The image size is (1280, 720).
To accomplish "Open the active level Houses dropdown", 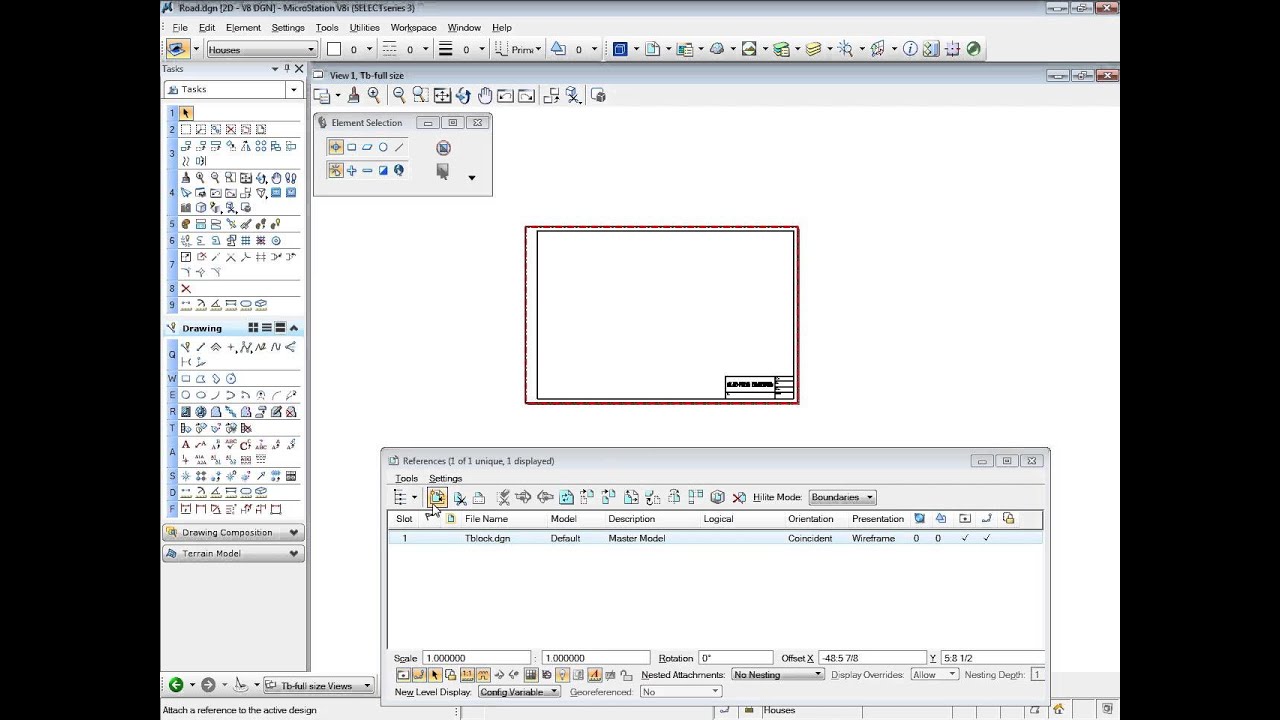I will [x=260, y=49].
